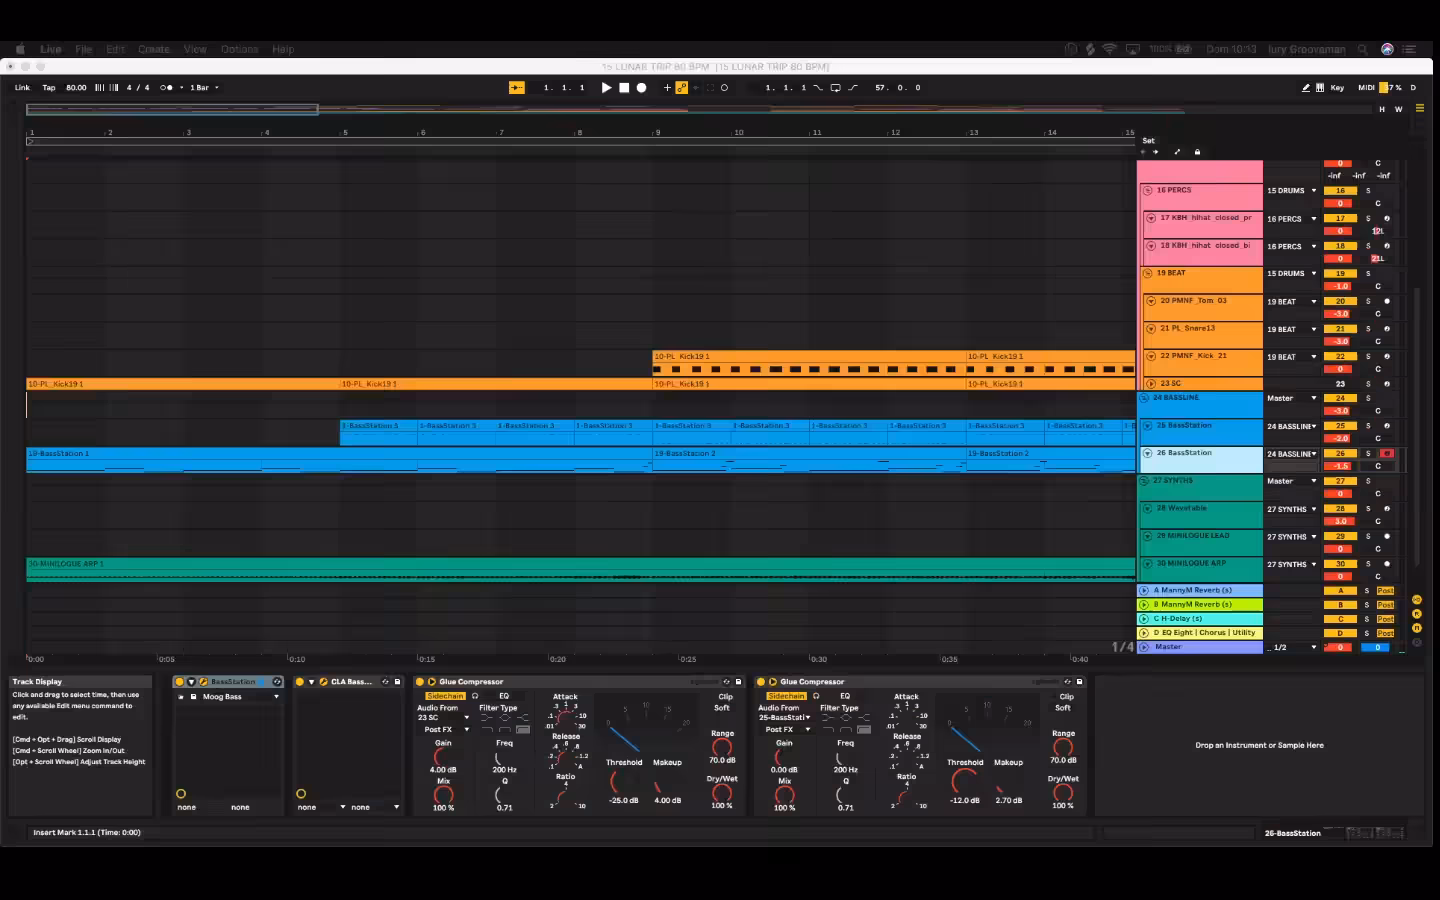Viewport: 1440px width, 900px height.
Task: Open Moog Bass preset dropdown
Action: point(240,697)
